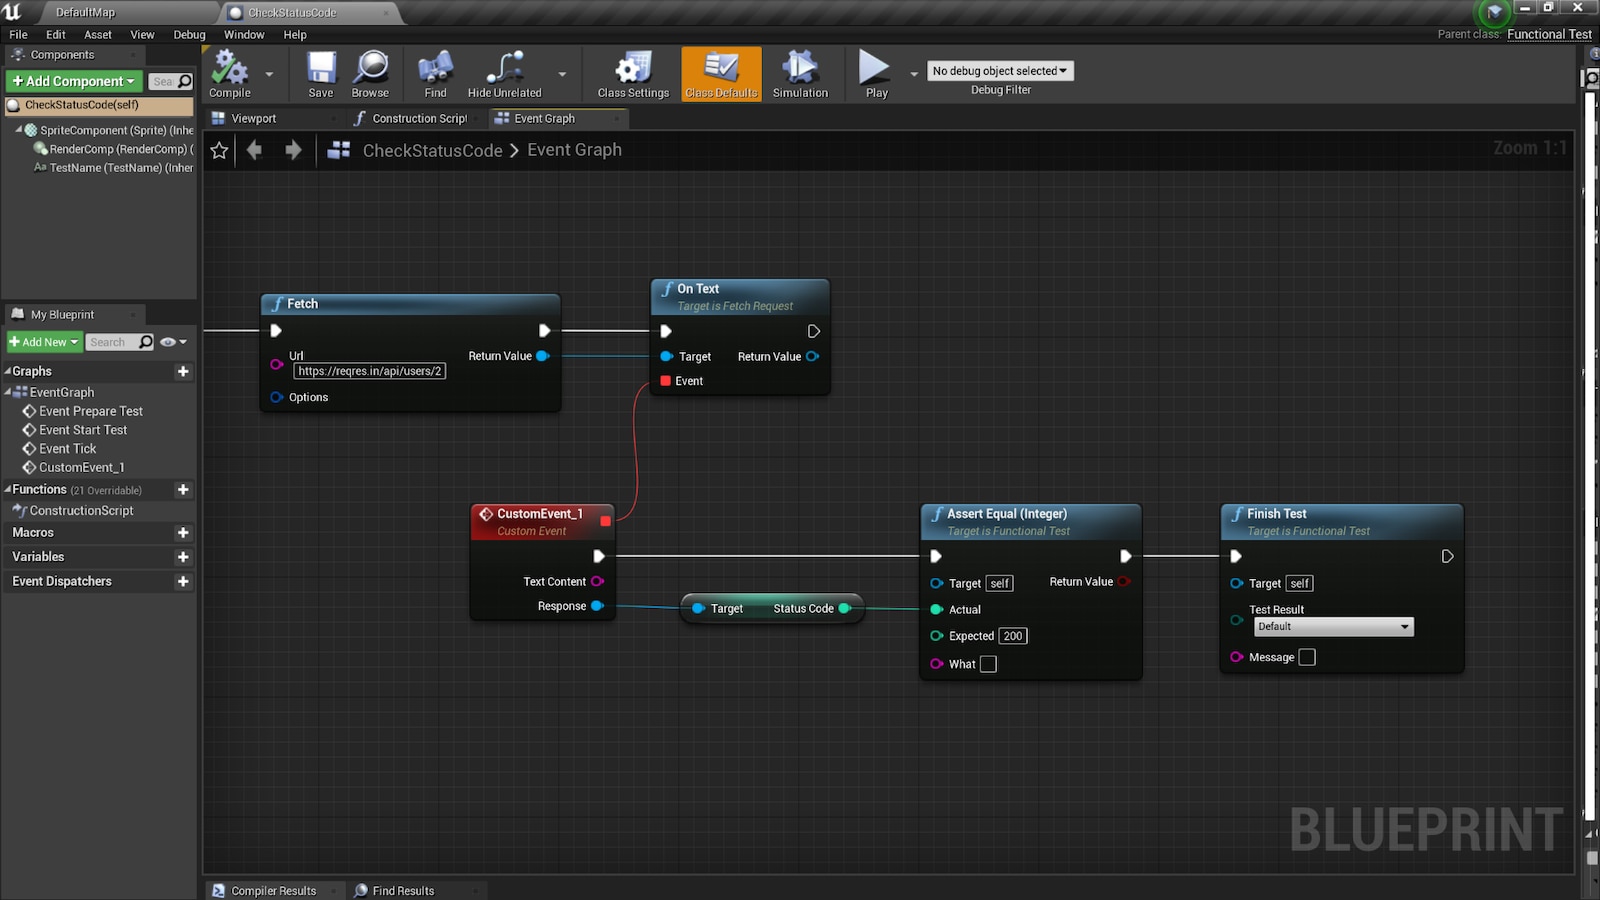
Task: Switch to Construction Script tab
Action: [419, 118]
